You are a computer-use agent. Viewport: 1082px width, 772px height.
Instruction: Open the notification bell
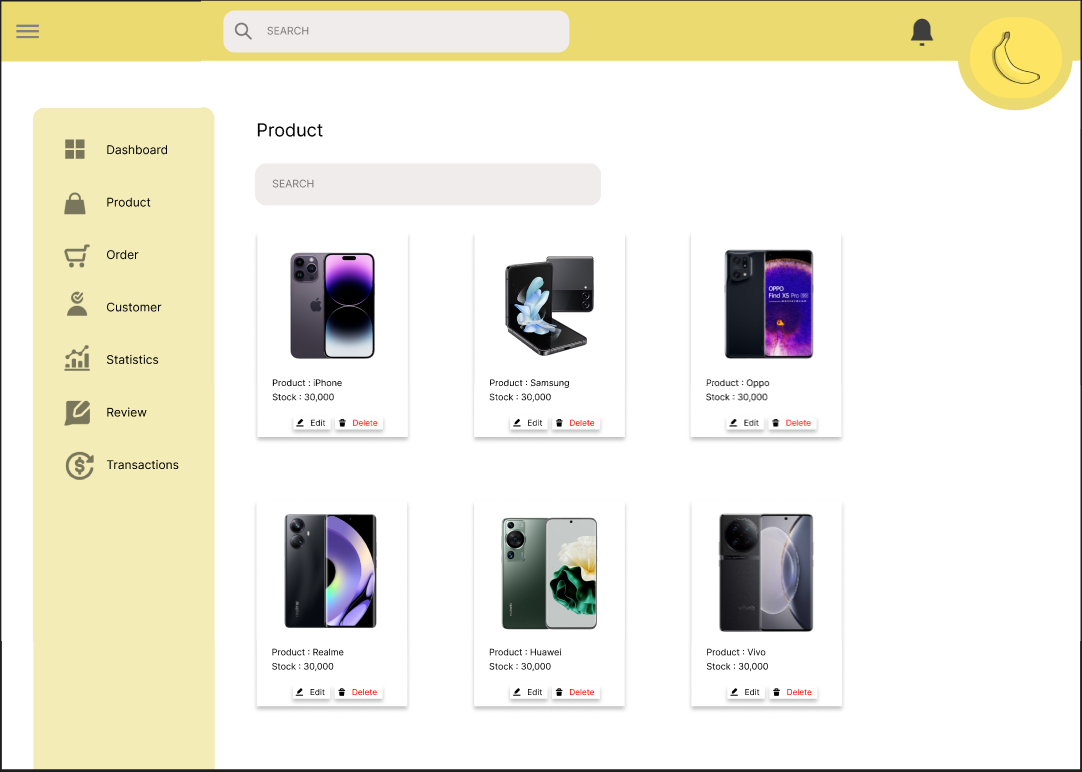(921, 31)
